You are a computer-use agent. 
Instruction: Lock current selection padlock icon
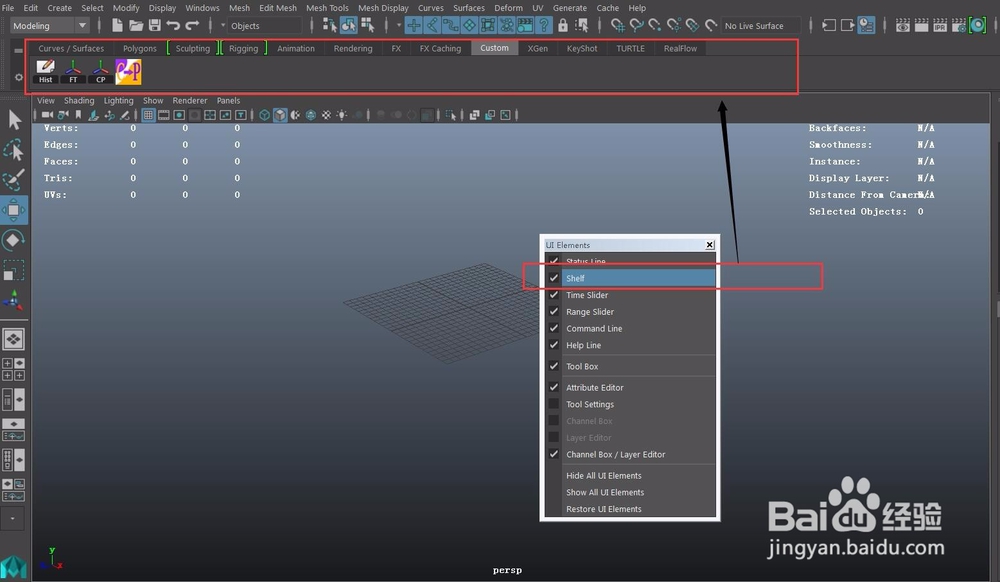562,25
